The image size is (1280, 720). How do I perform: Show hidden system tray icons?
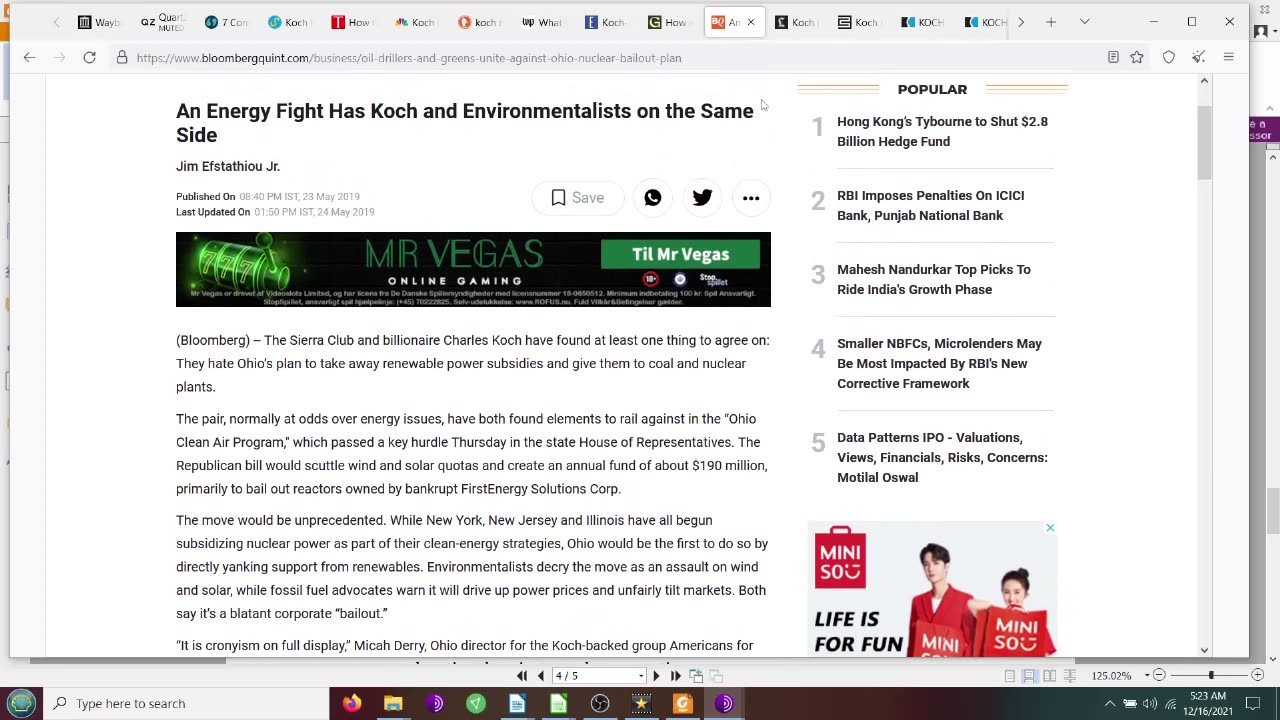1109,703
